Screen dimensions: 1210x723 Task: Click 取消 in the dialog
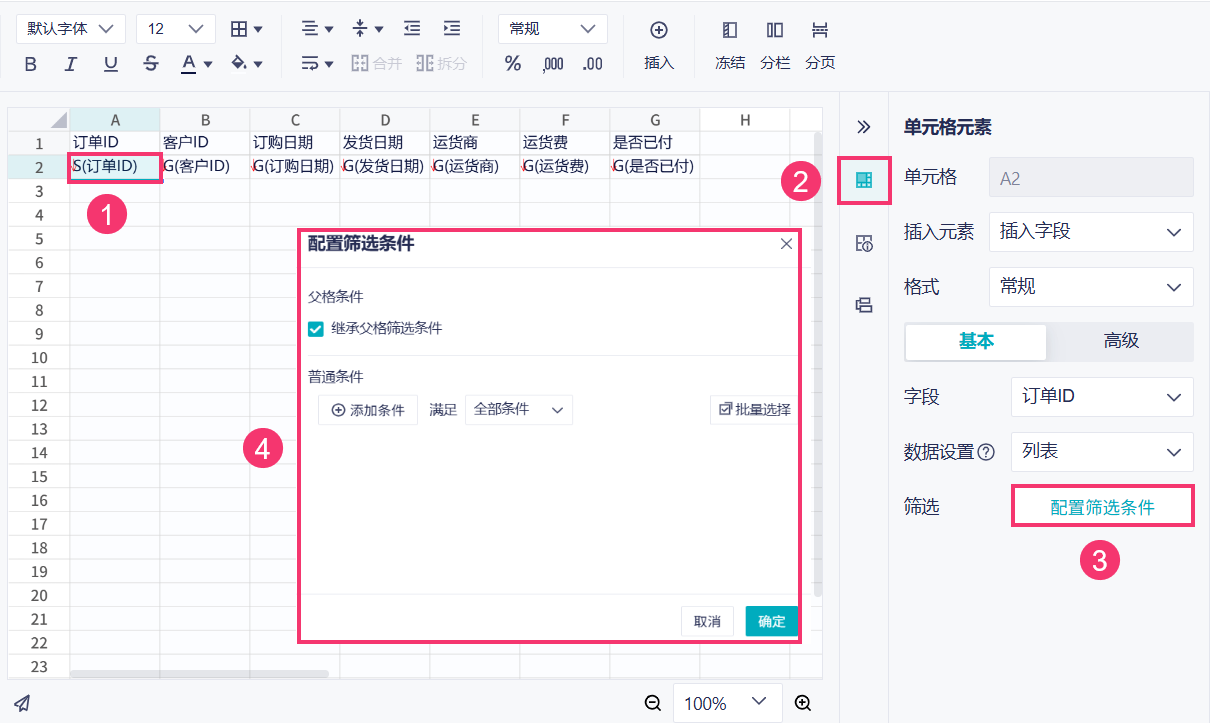pos(707,621)
